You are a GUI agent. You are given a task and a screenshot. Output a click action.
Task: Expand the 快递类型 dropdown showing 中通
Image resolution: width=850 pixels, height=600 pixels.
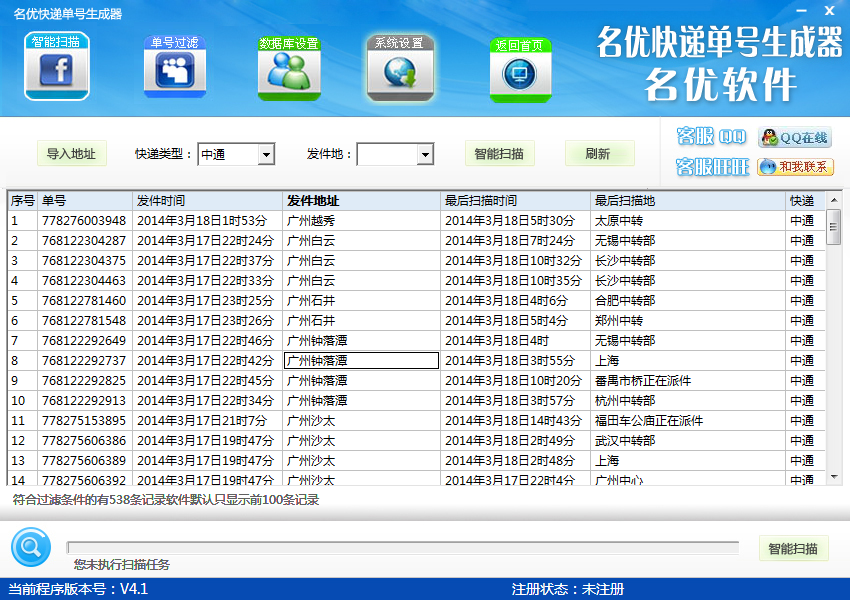266,154
